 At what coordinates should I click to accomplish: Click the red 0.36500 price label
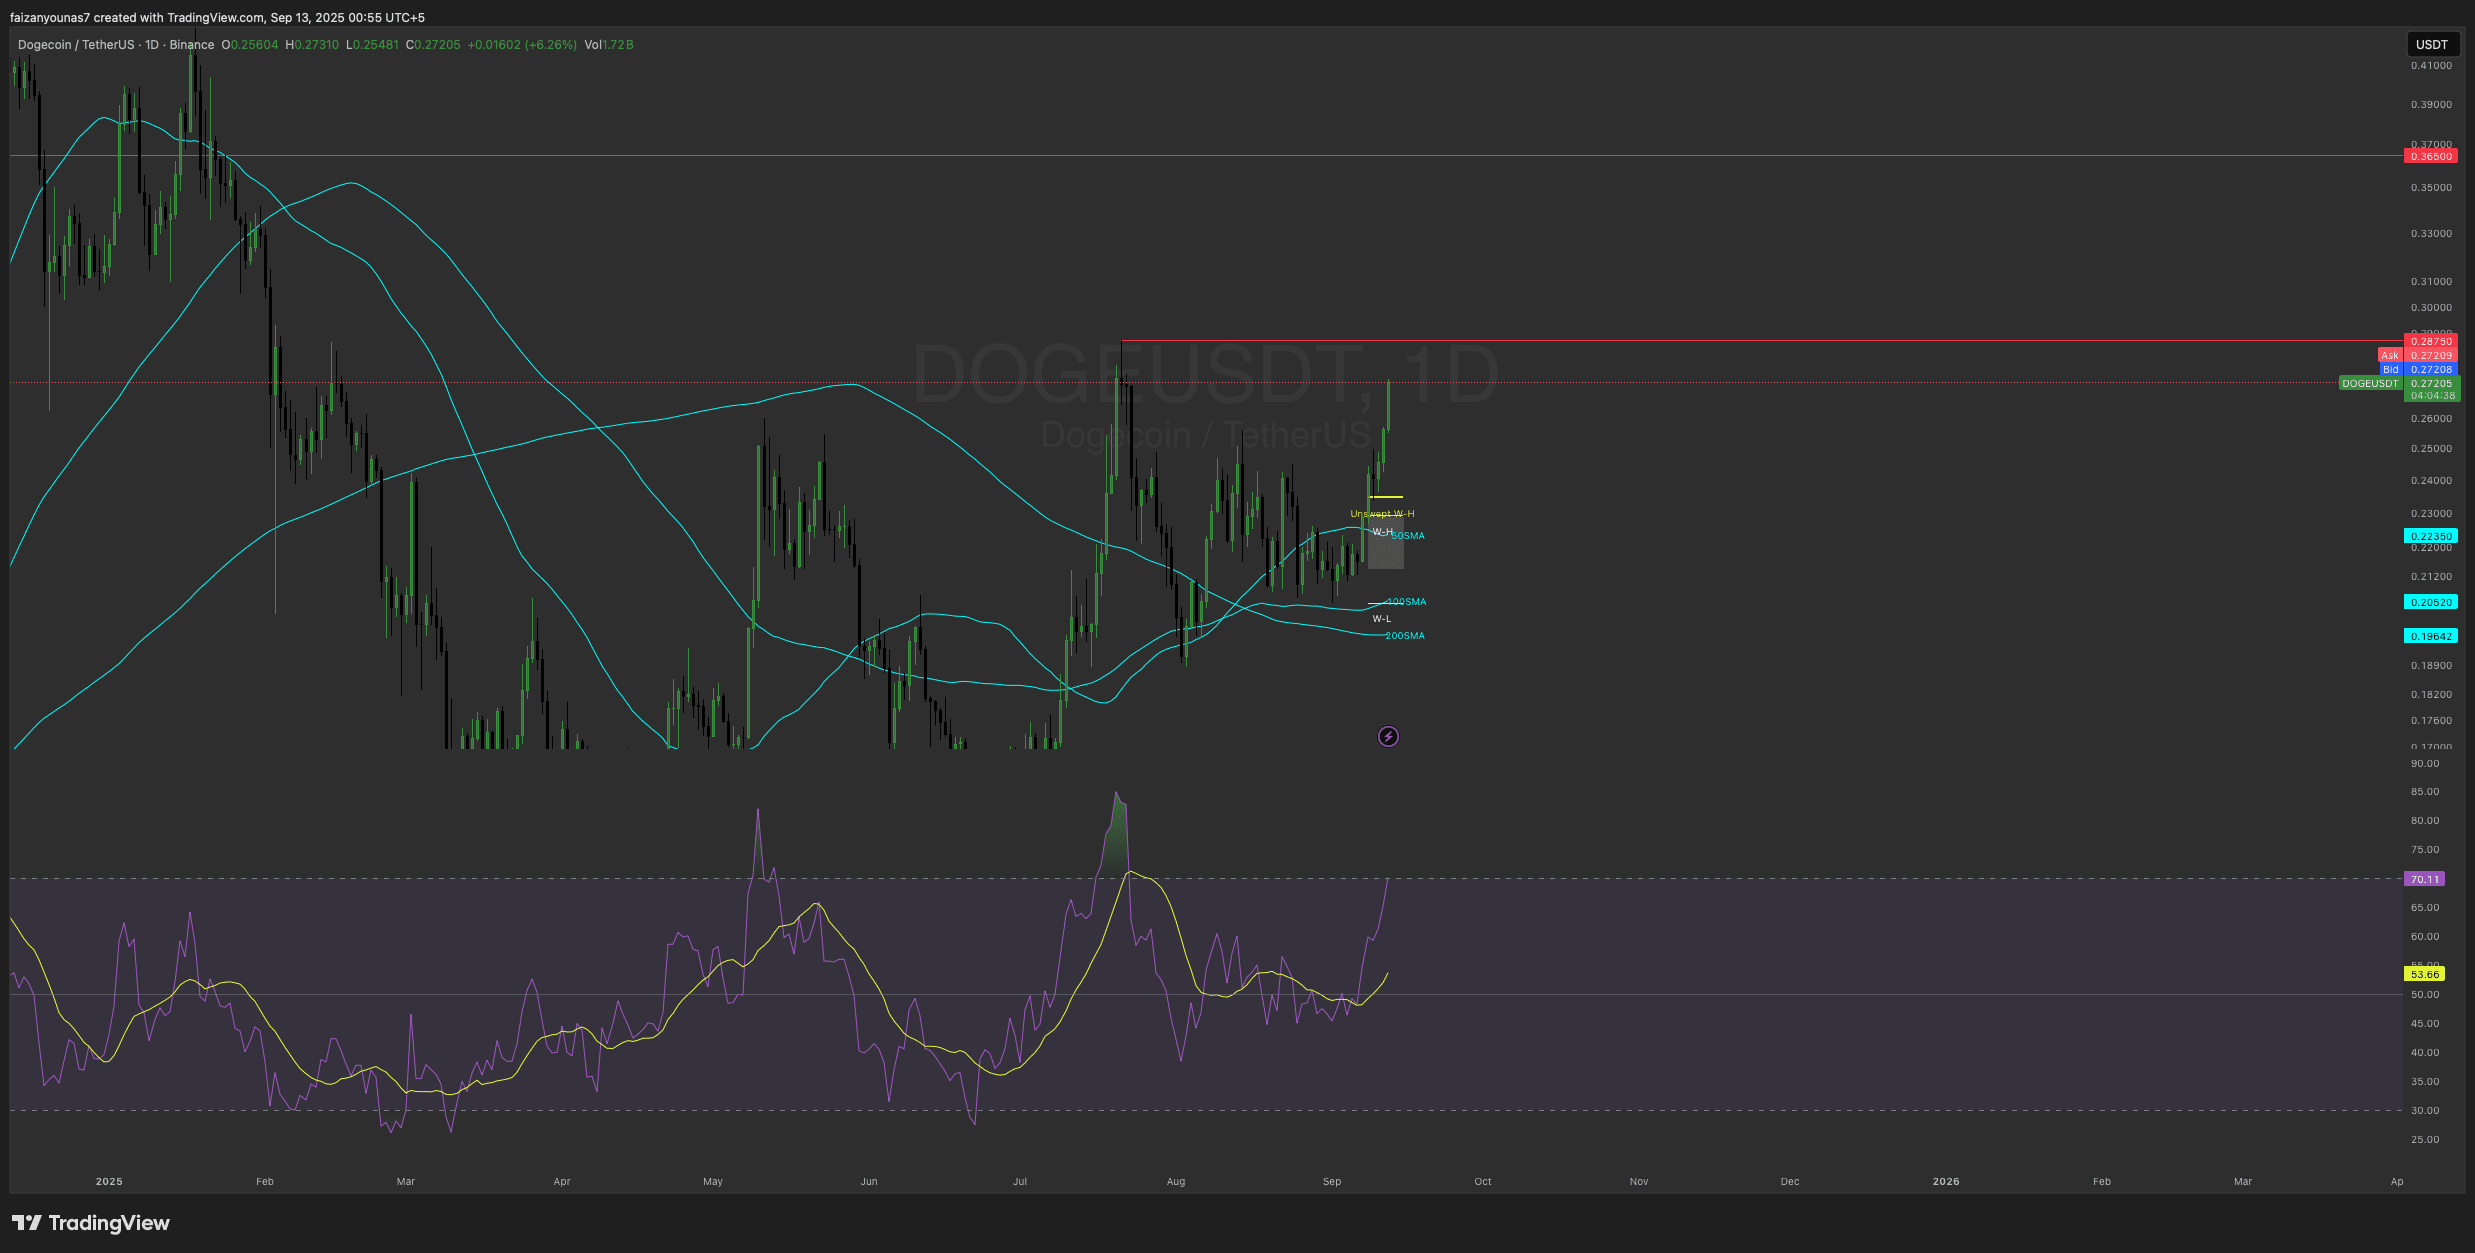(x=2430, y=157)
